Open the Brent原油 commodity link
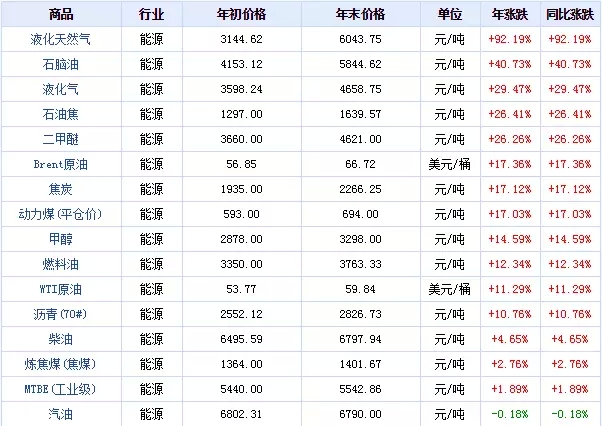The width and height of the screenshot is (602, 426). [60, 162]
